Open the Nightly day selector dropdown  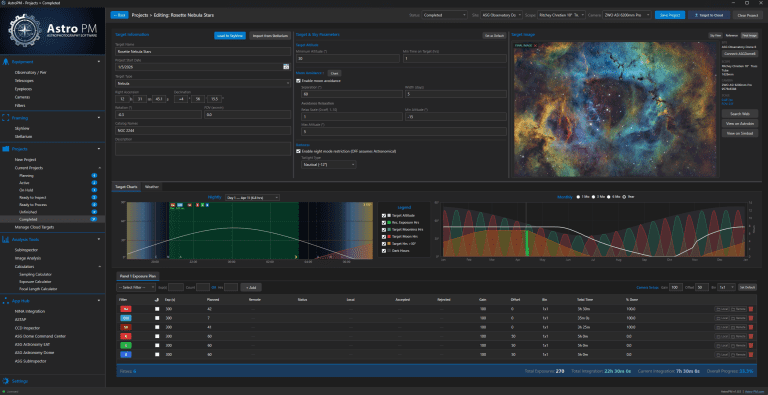click(x=252, y=198)
